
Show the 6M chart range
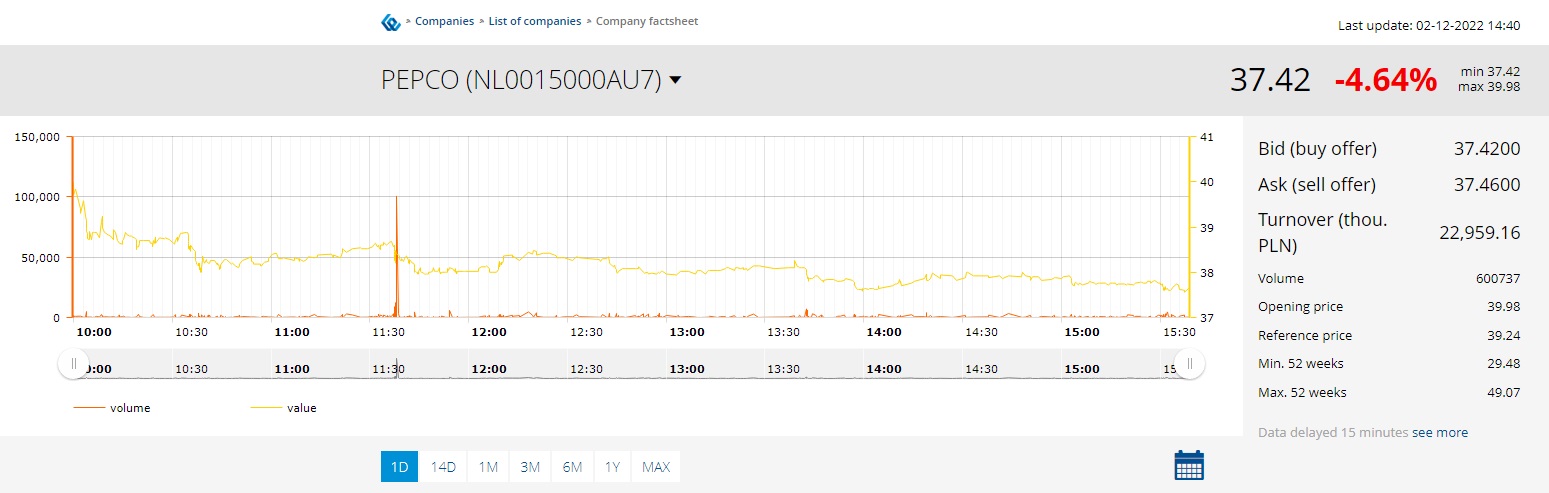[572, 466]
